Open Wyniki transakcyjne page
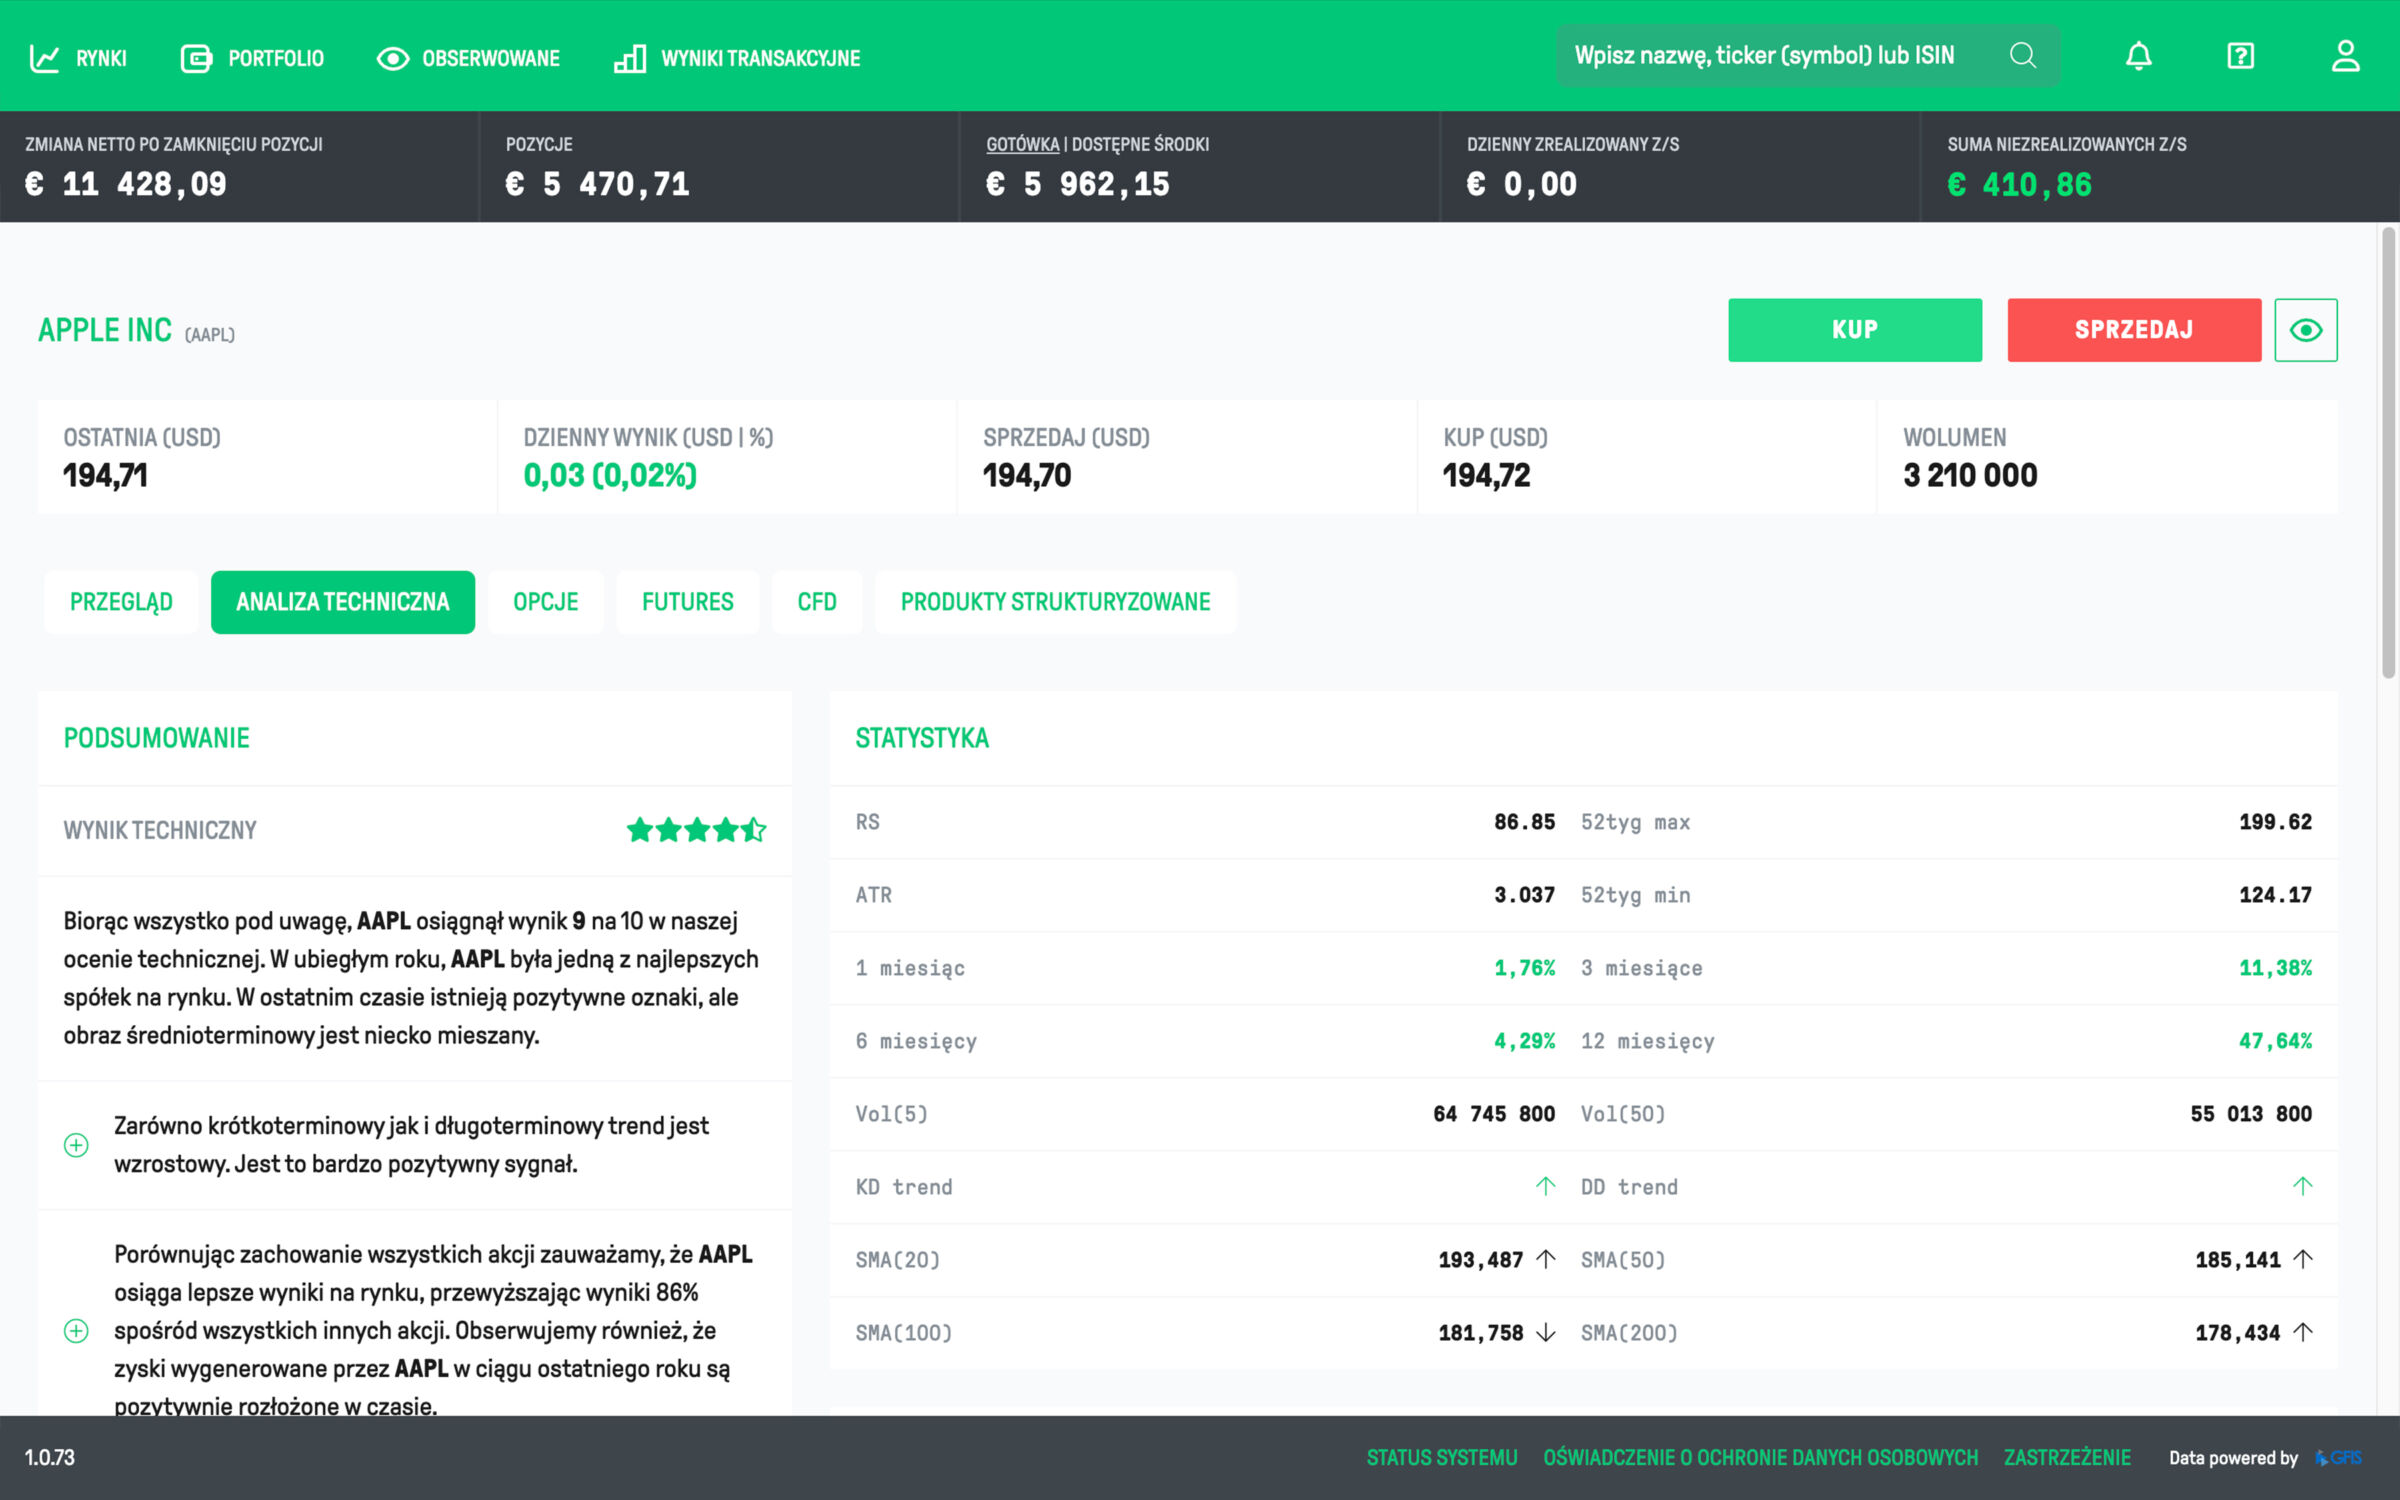Screen dimensions: 2400x1500 coord(737,58)
